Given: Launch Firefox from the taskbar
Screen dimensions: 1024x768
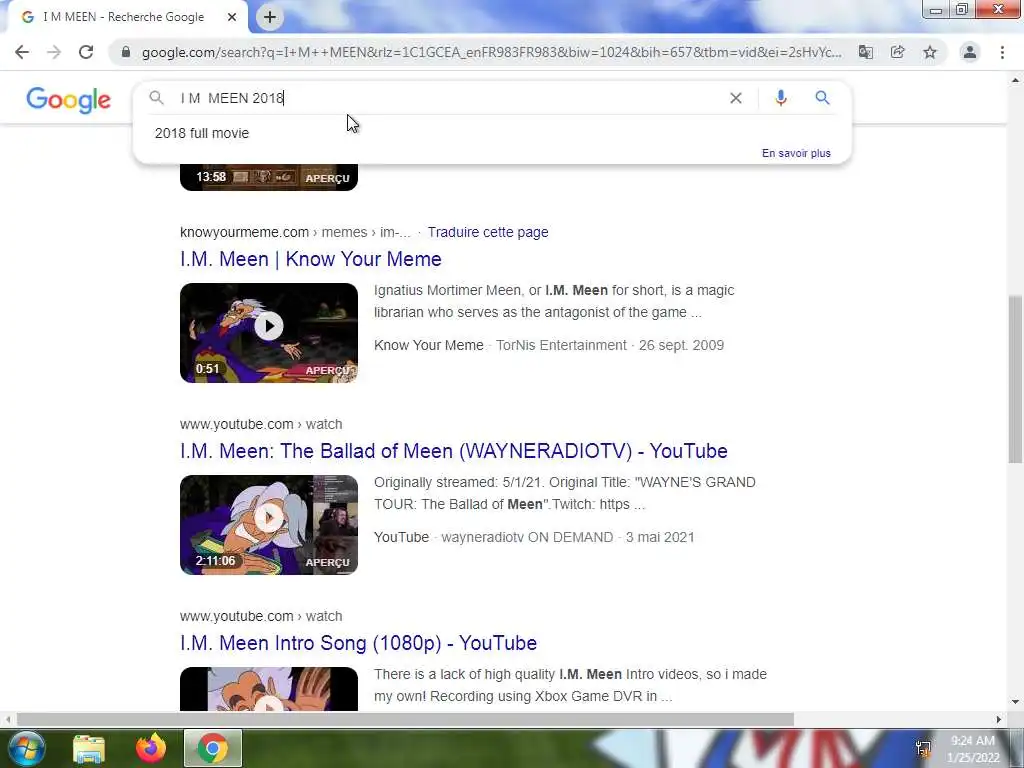Looking at the screenshot, I should (151, 748).
